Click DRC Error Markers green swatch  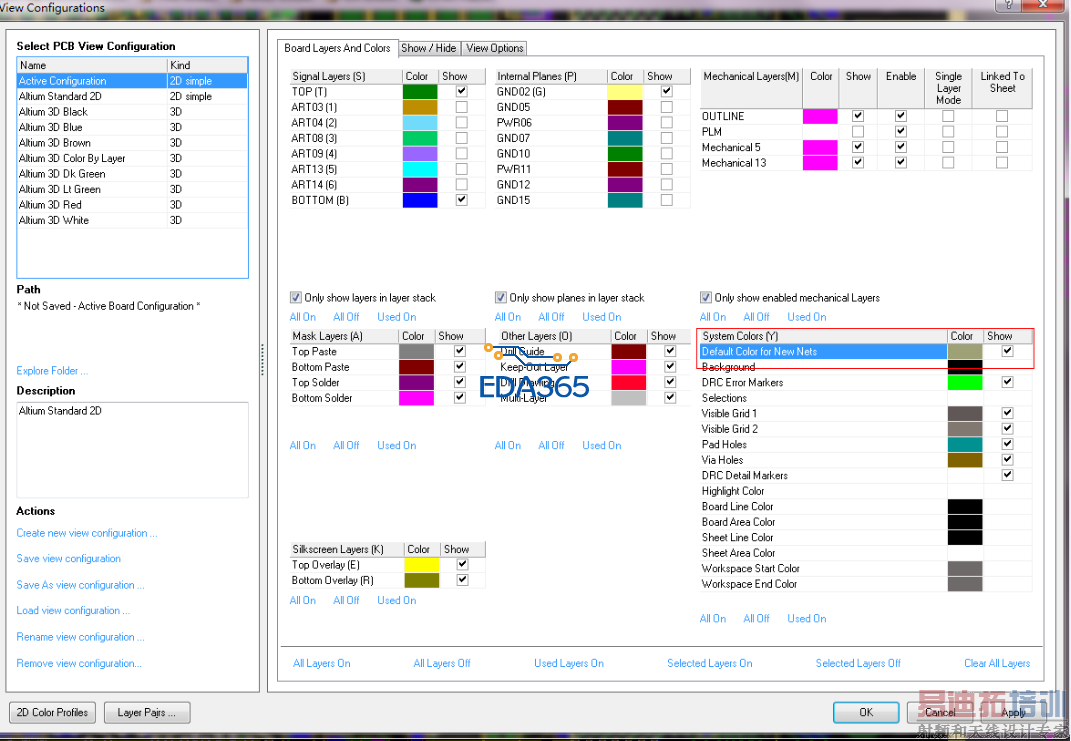pos(964,382)
